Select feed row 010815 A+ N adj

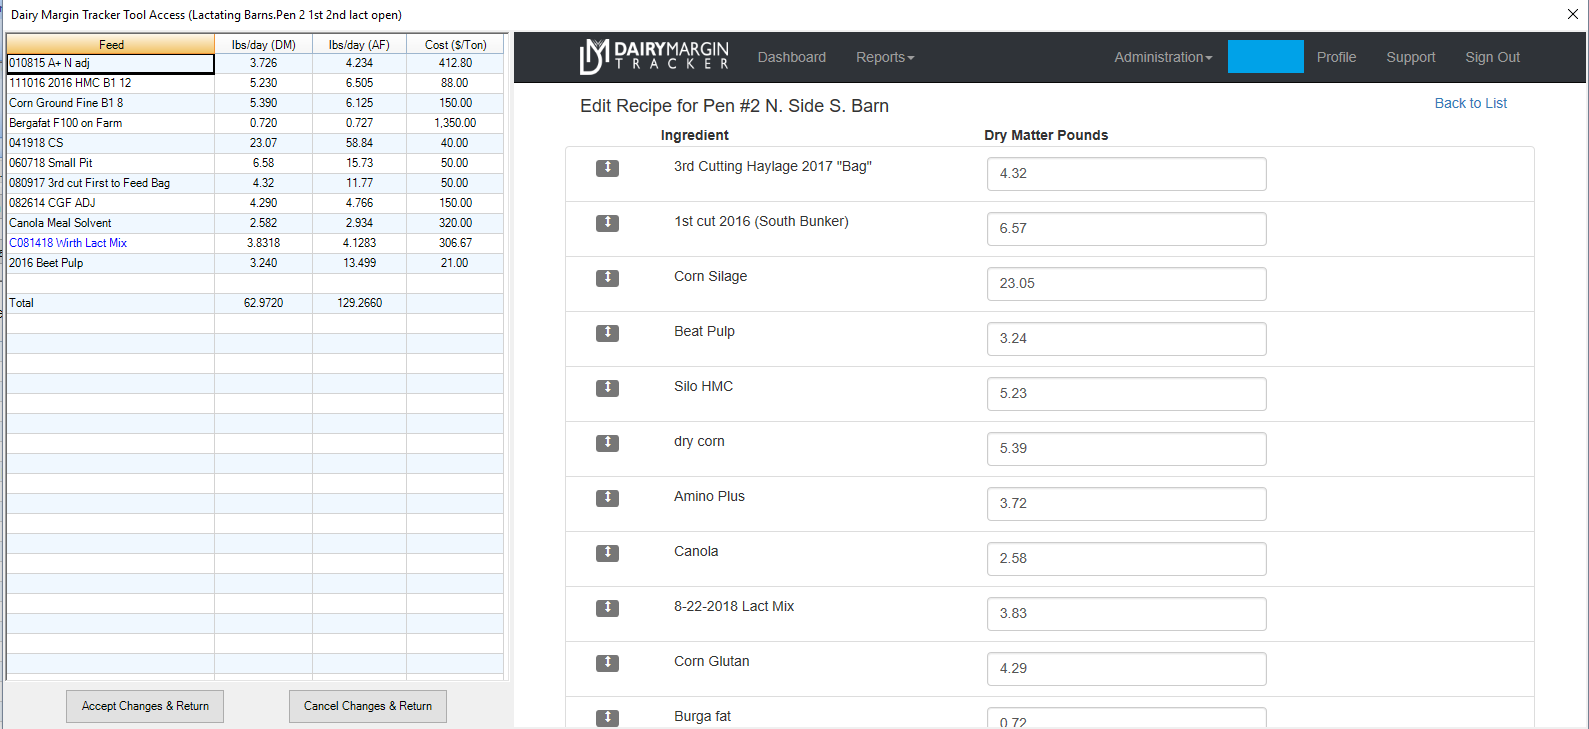[110, 63]
